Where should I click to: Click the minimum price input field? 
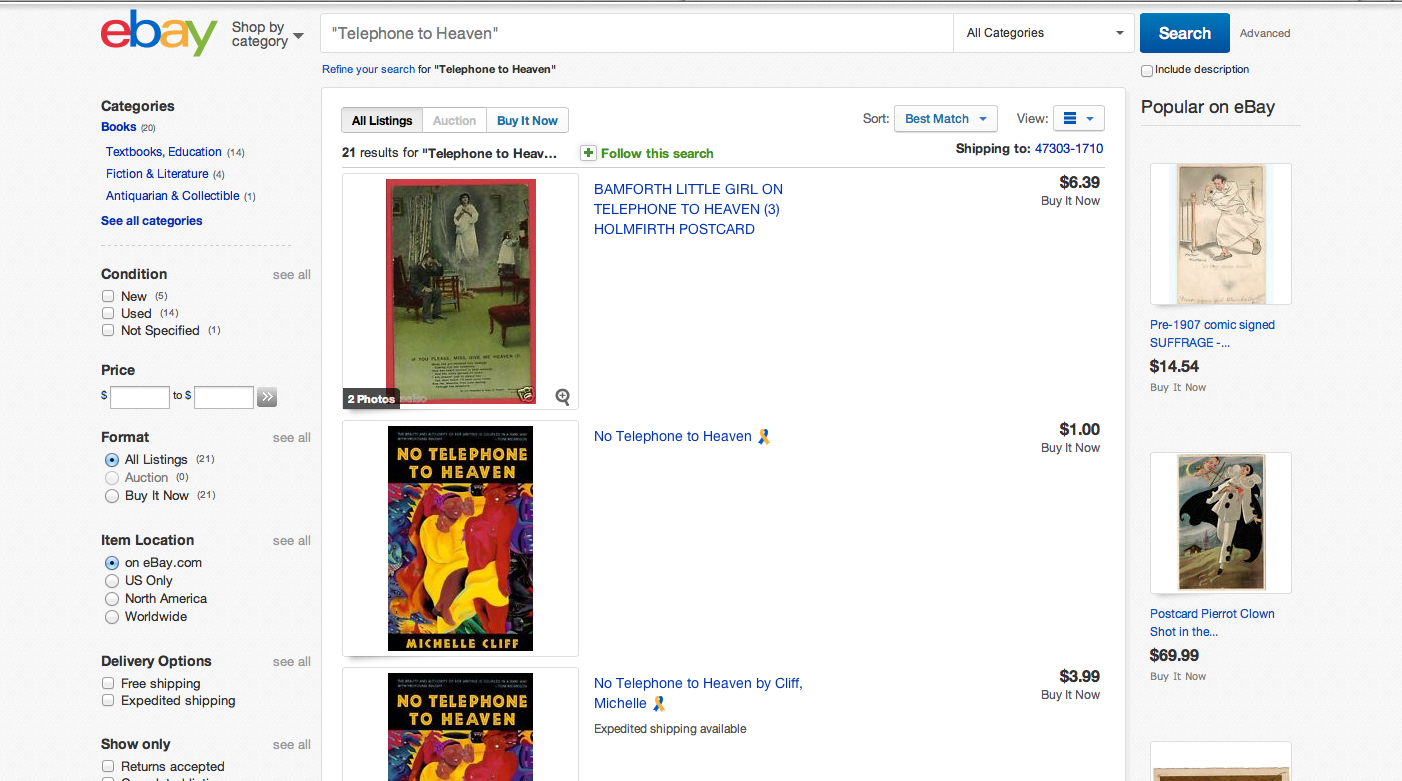tap(140, 397)
